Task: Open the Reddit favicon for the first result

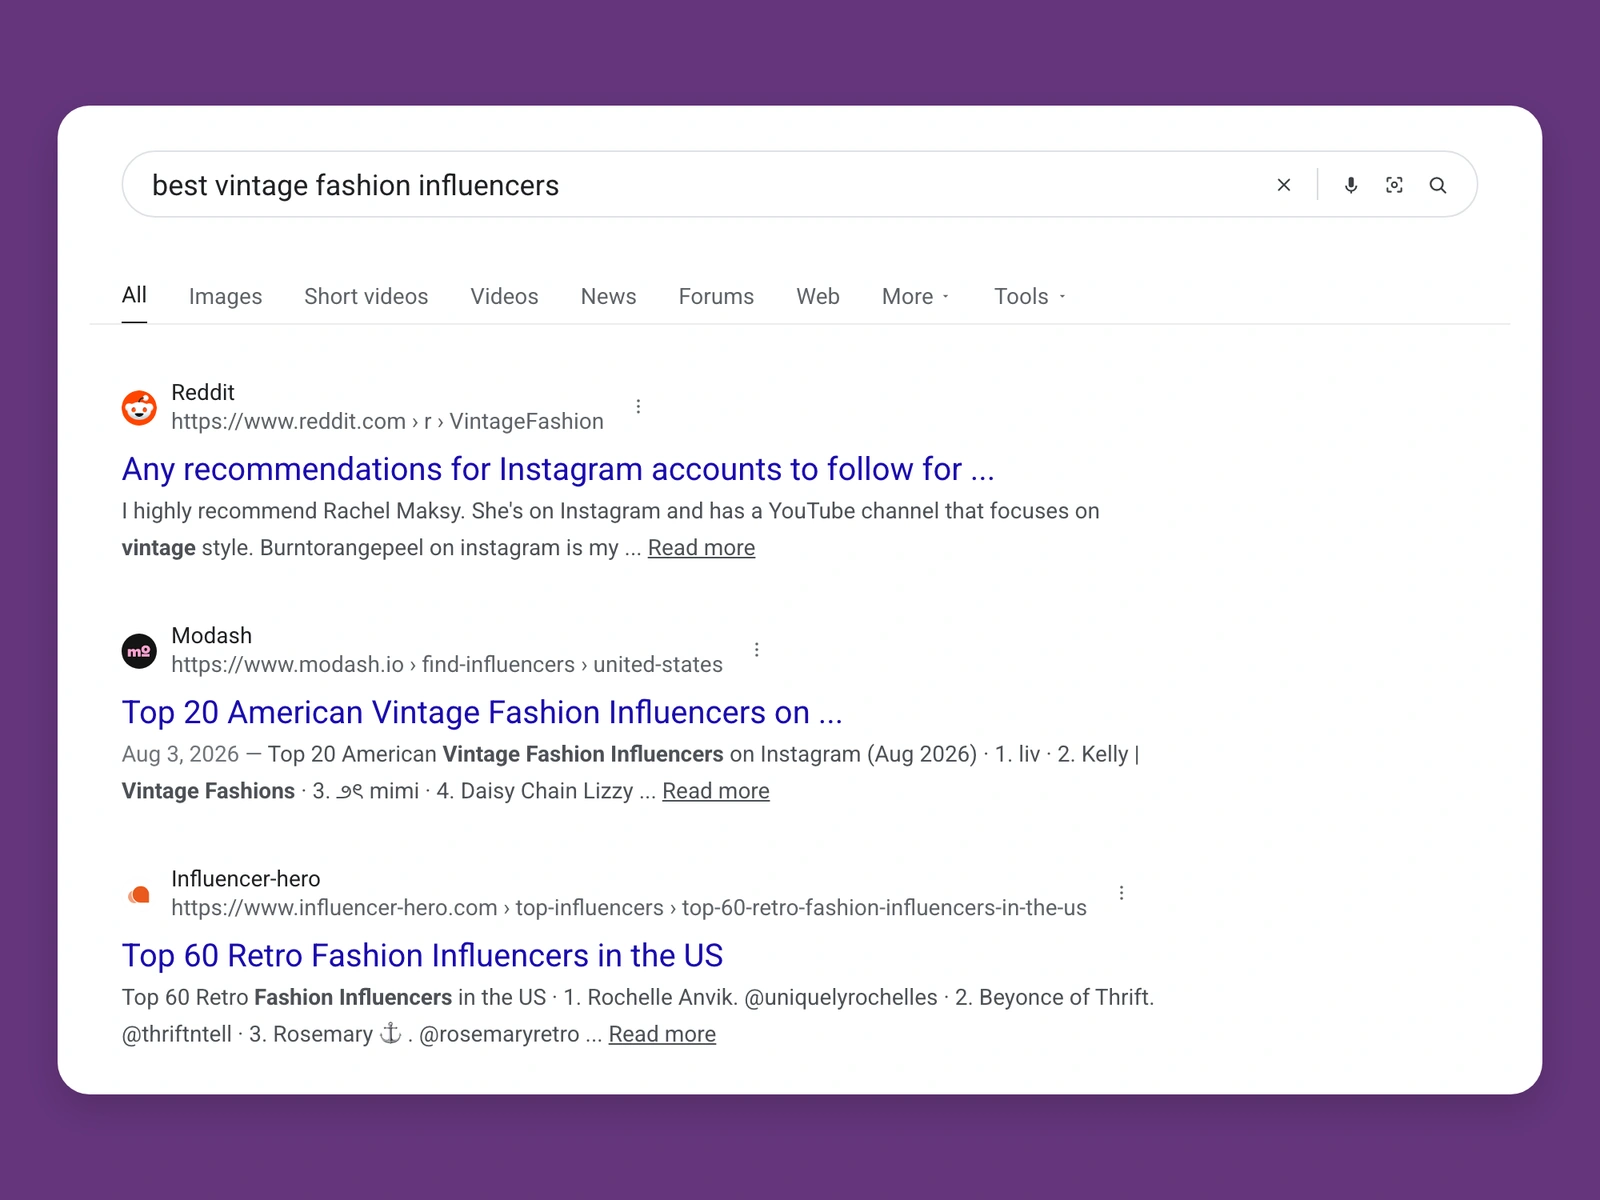Action: 139,407
